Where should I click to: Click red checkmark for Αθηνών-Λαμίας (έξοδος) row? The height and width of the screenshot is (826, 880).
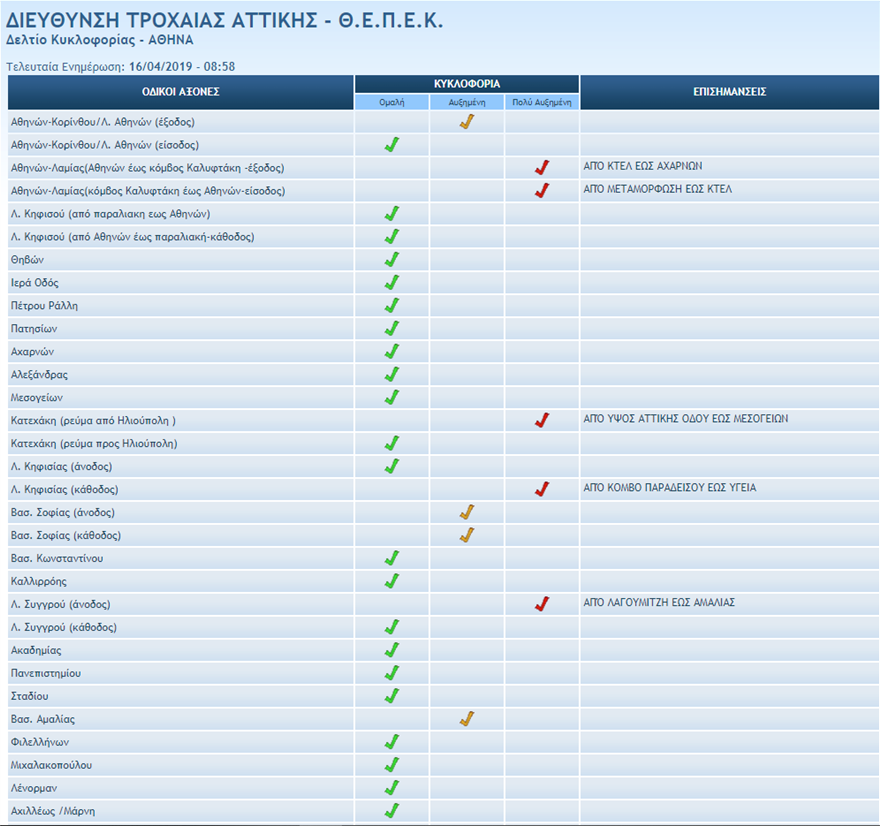[x=542, y=168]
